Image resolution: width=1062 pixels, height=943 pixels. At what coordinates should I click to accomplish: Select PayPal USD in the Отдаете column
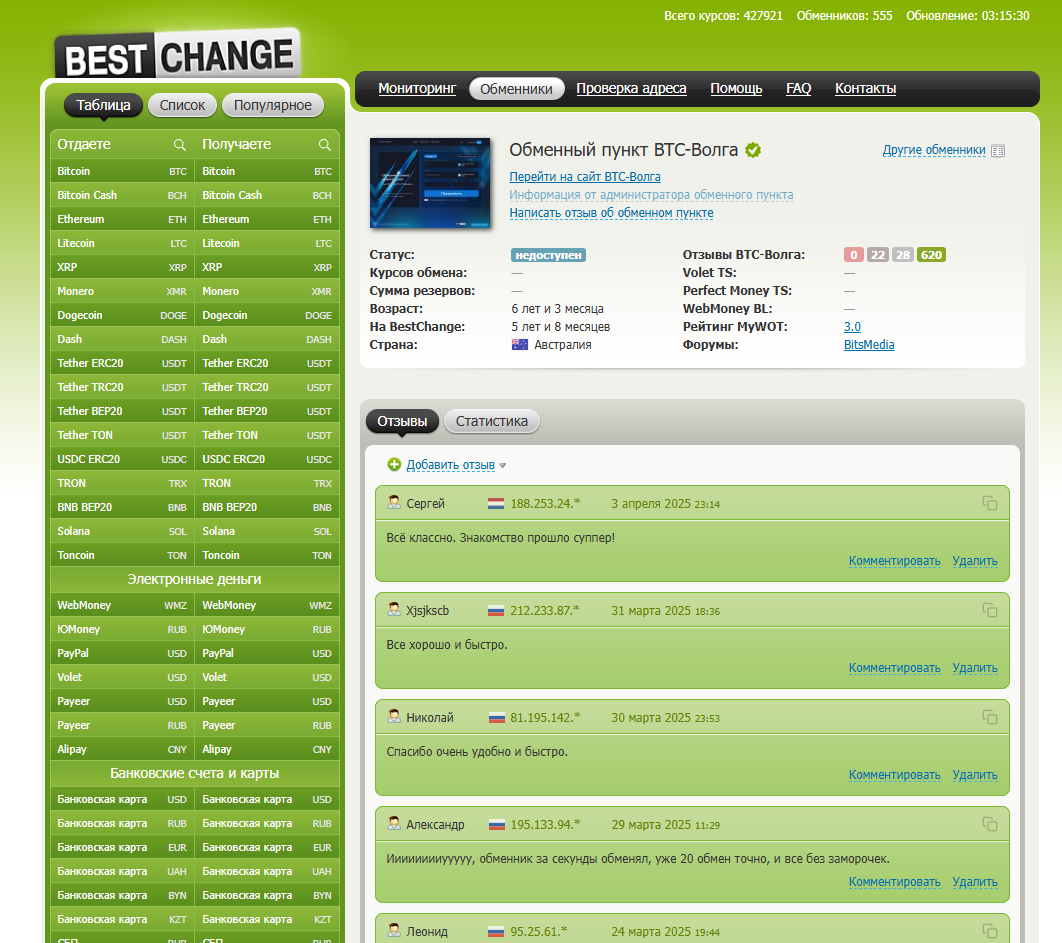click(122, 654)
